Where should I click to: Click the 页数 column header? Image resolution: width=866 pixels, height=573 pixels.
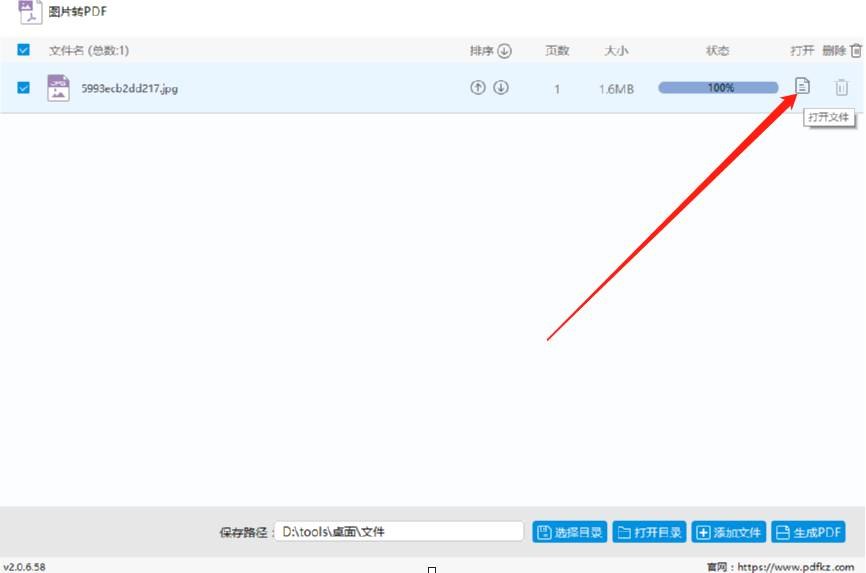pos(557,51)
